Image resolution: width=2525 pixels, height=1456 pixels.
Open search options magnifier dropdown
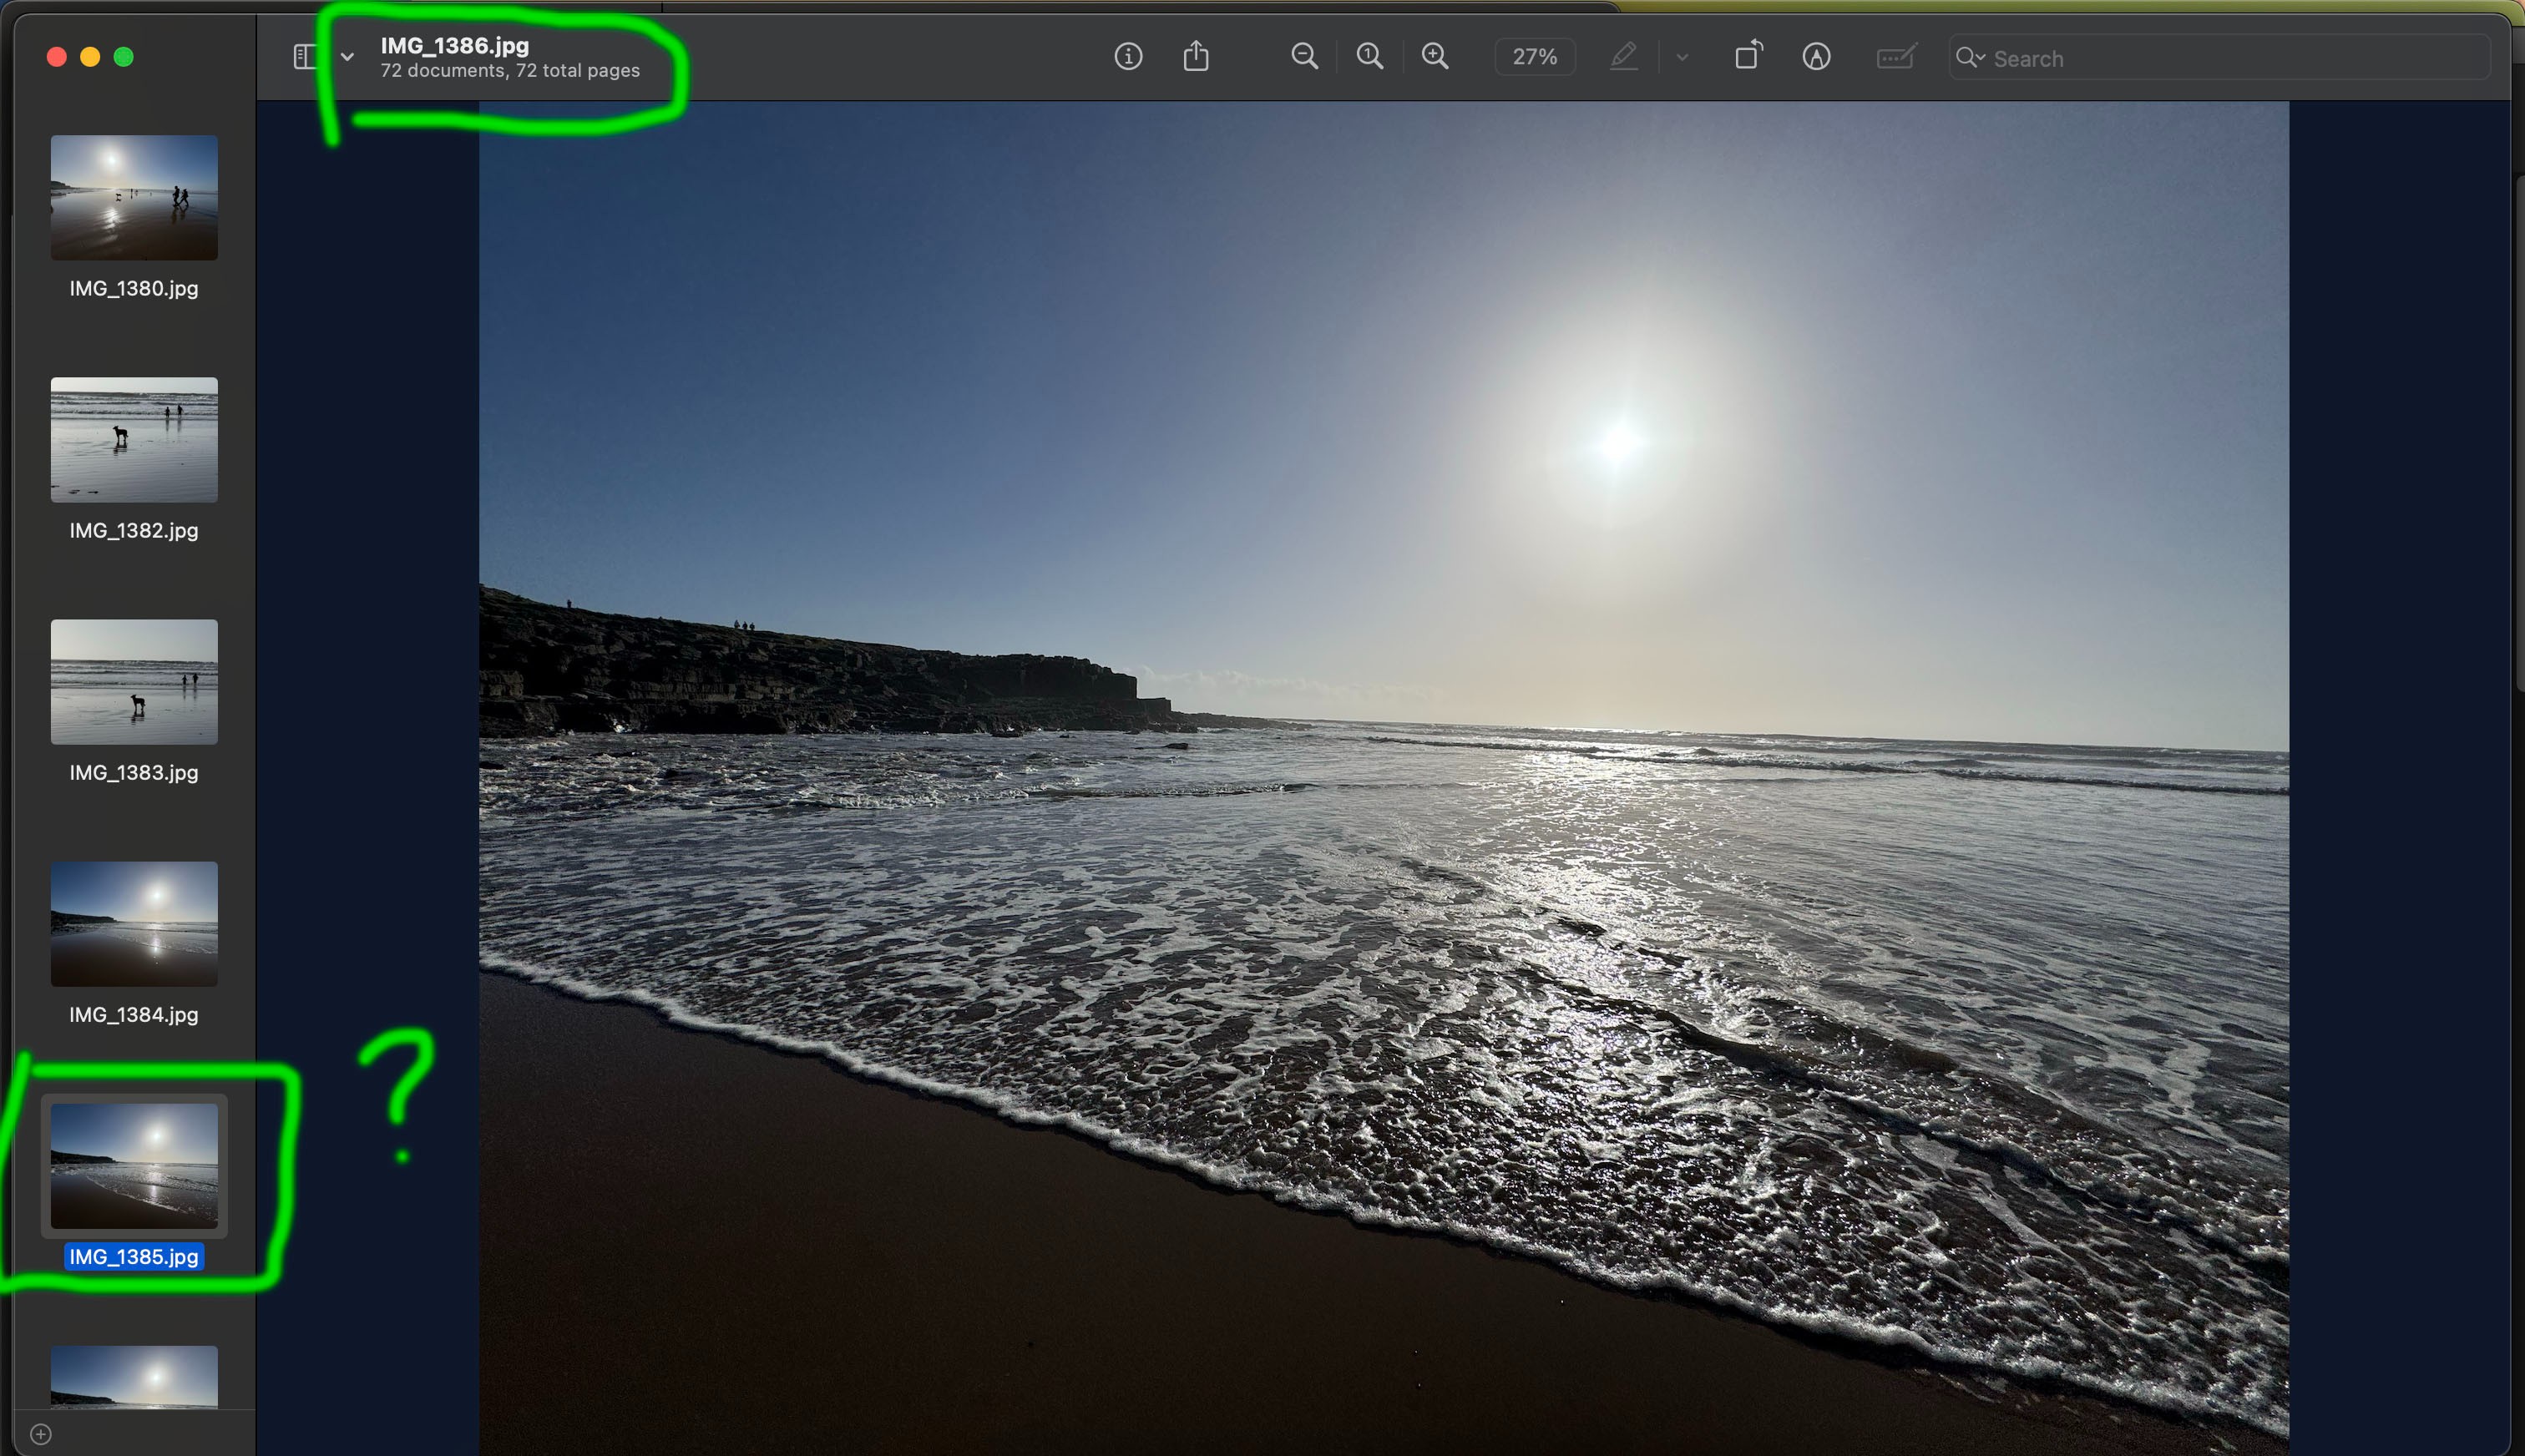(1970, 57)
